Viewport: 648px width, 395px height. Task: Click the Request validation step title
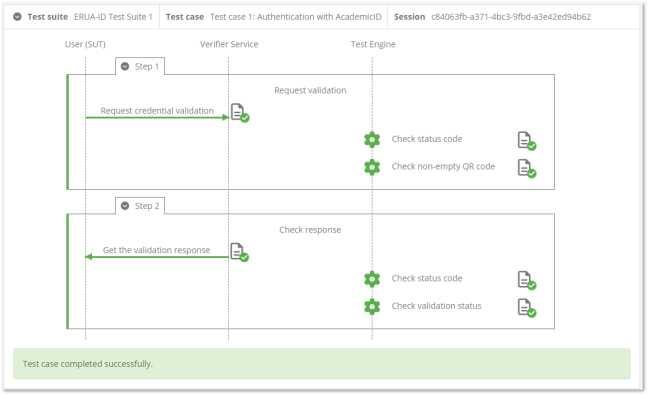pos(310,90)
